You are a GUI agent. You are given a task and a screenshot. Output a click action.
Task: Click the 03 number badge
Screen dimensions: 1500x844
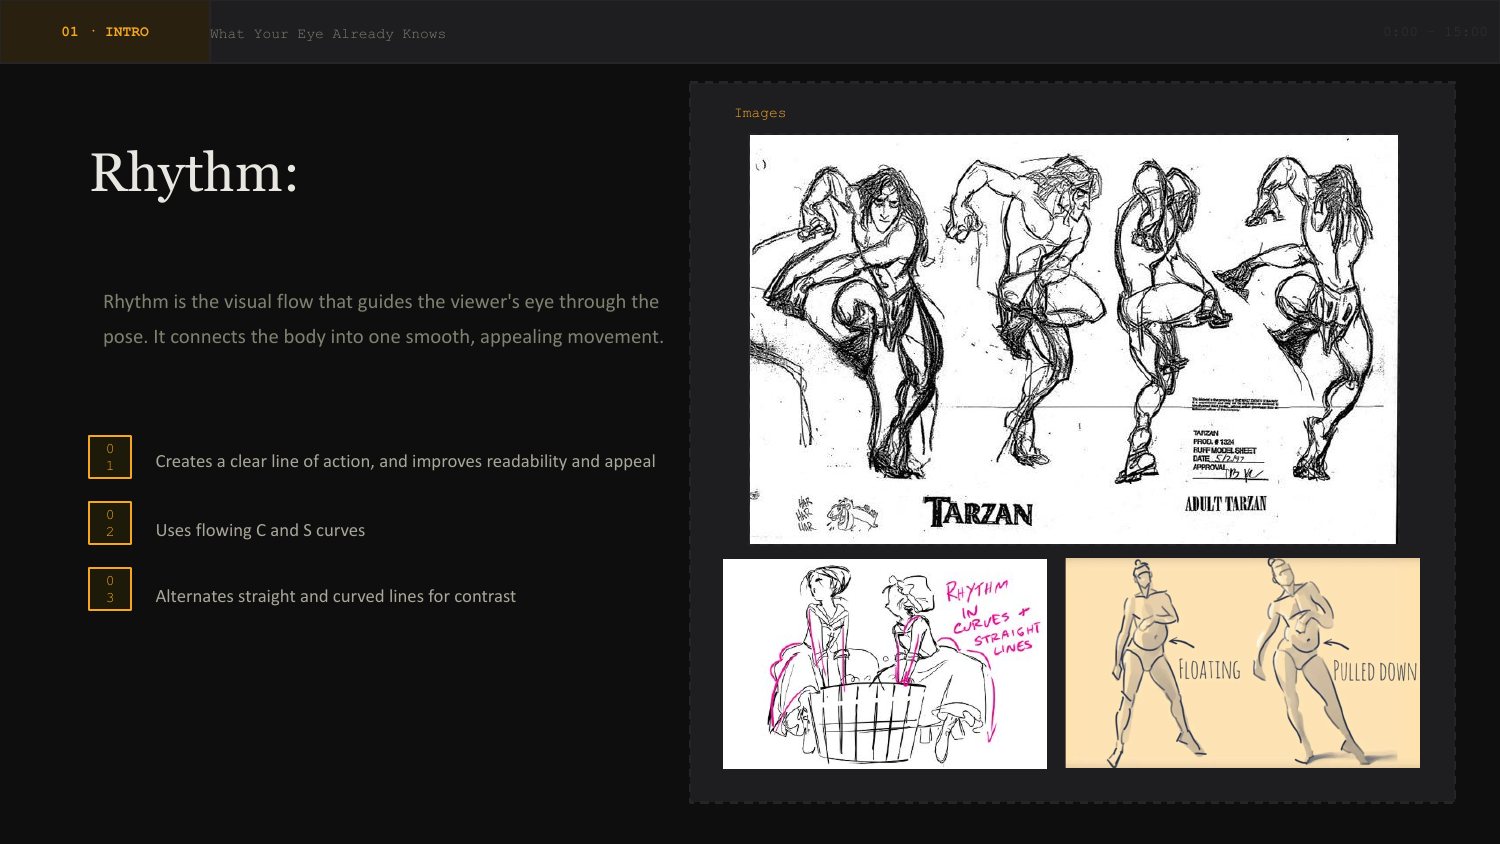point(110,589)
